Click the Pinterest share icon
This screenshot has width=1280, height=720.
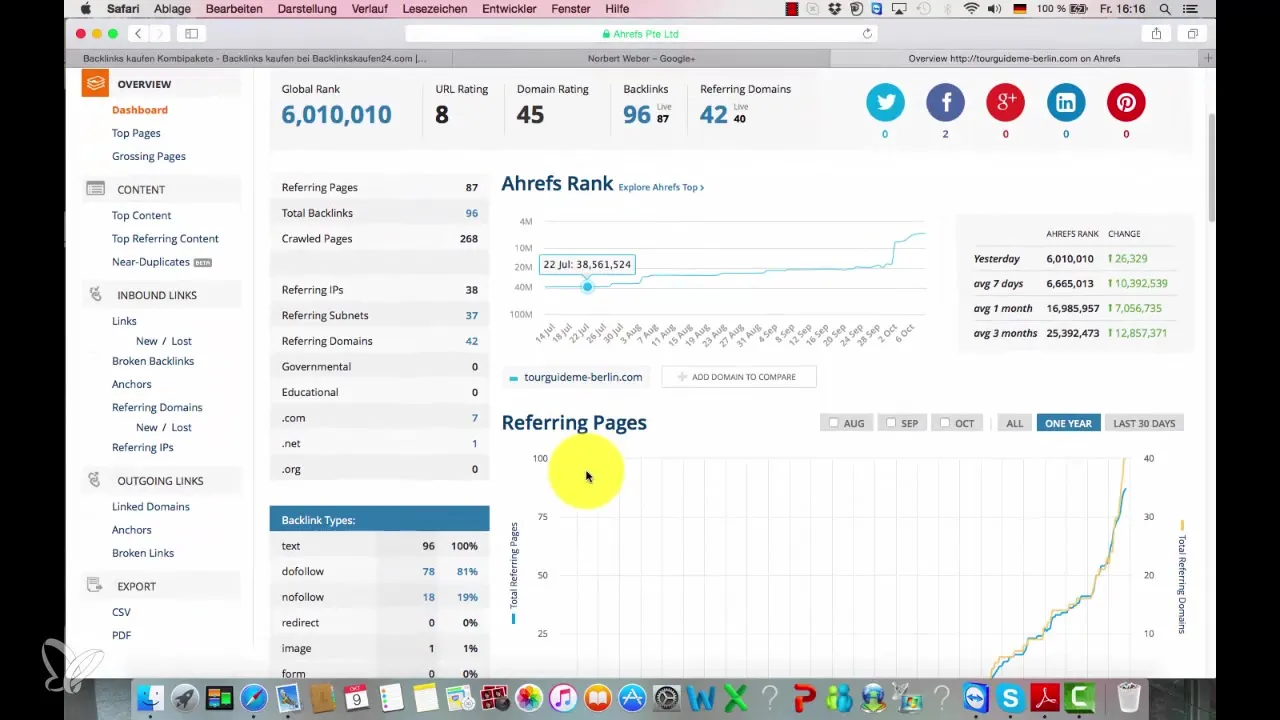1126,102
